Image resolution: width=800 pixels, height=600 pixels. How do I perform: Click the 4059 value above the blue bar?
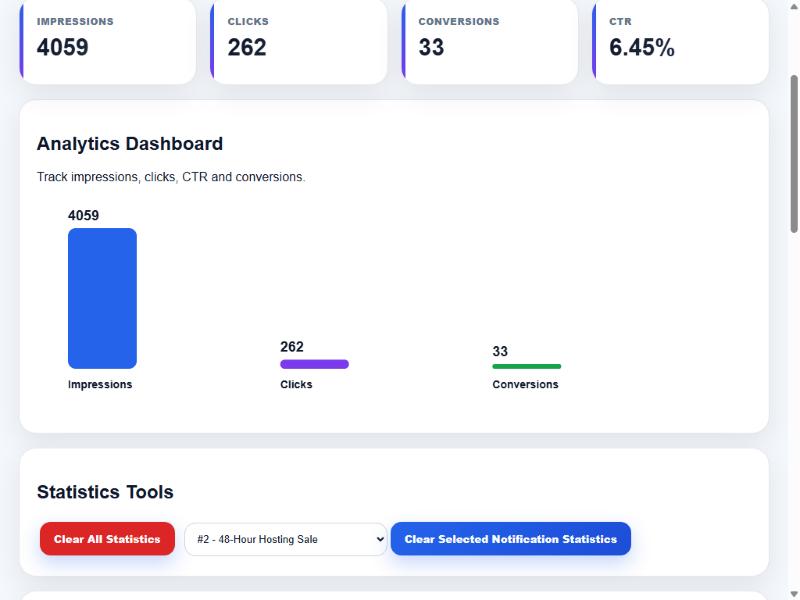tap(84, 215)
